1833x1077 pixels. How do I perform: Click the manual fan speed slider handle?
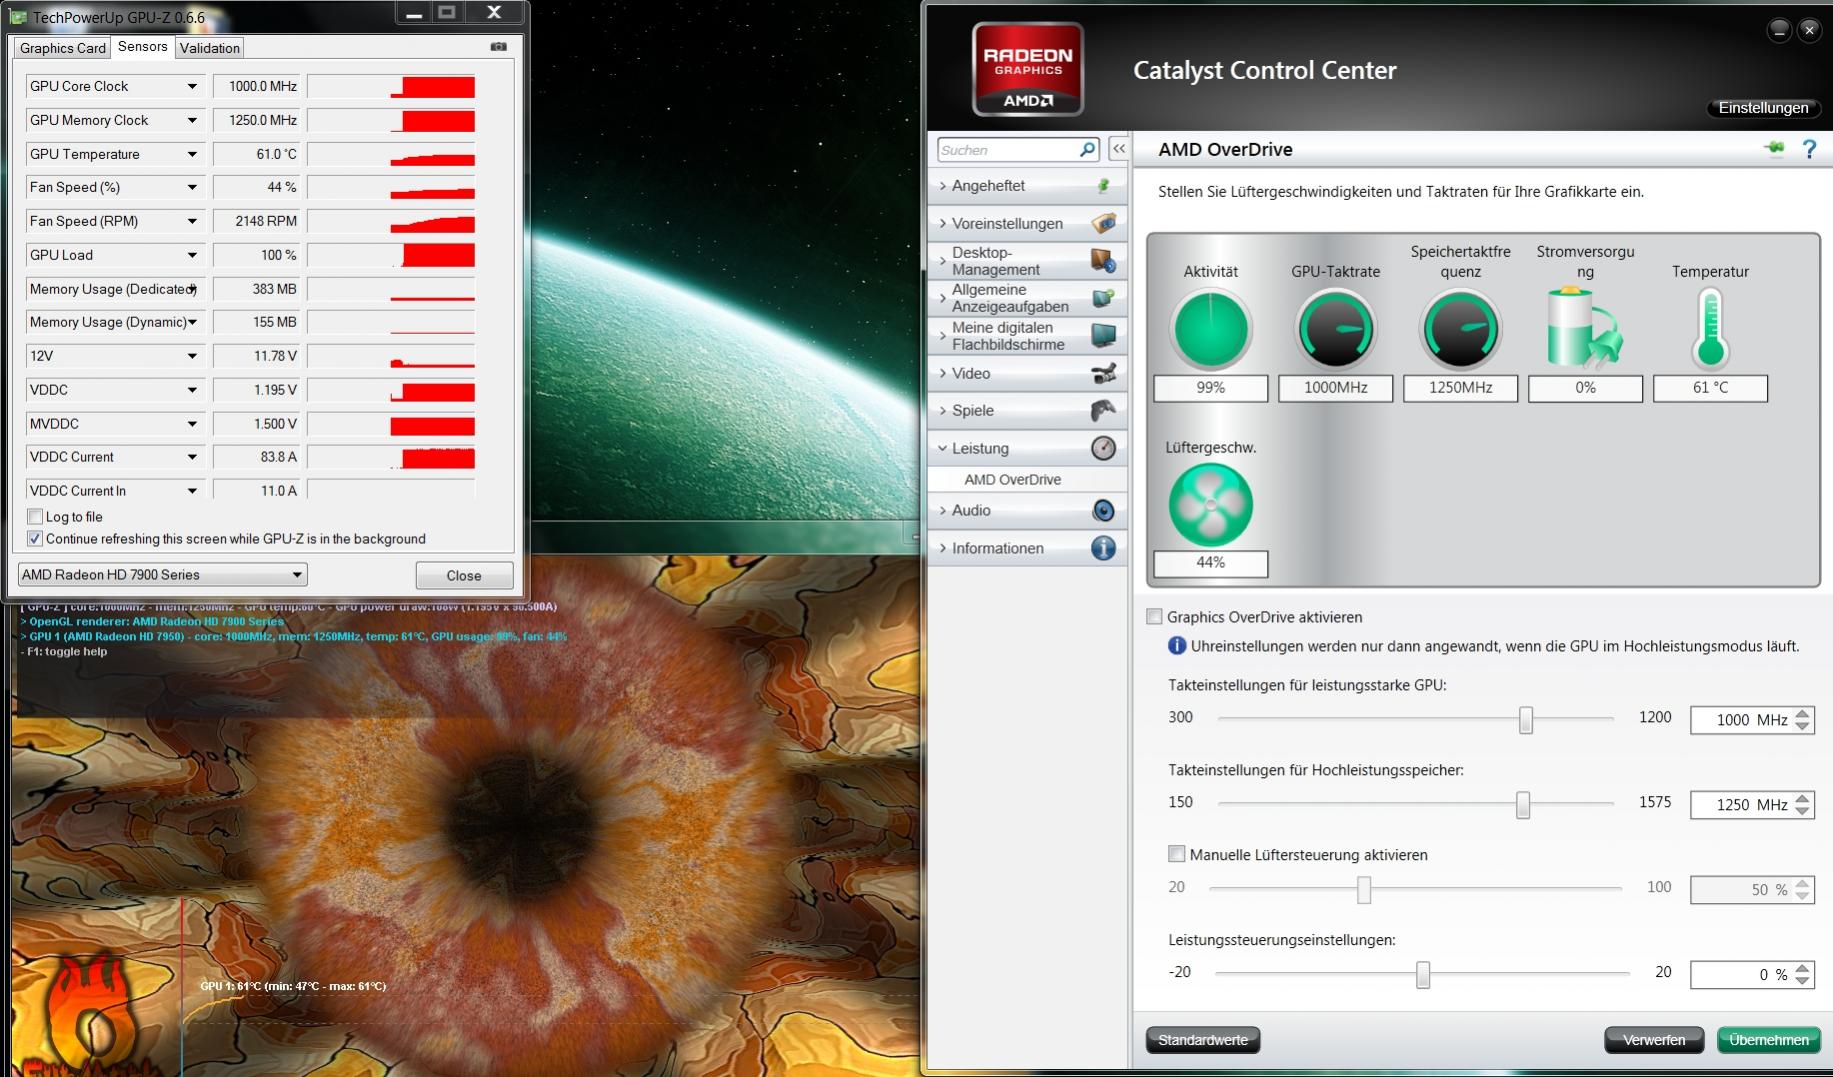1364,890
